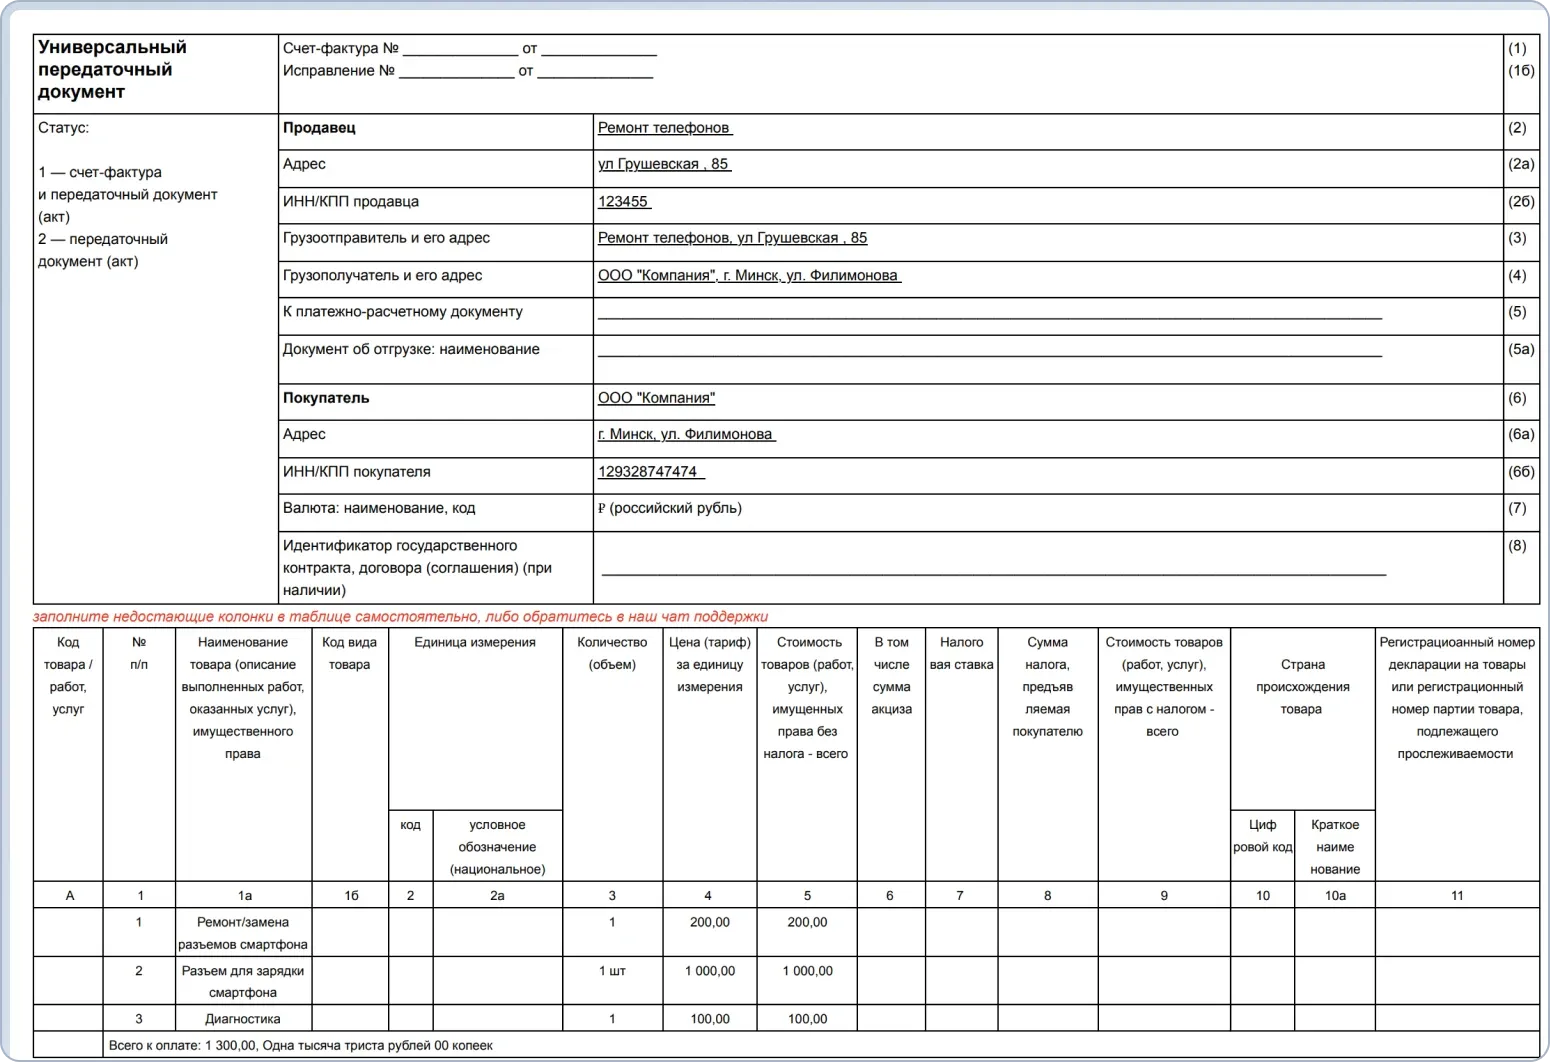Click the price cell '1 000,00' in column 4
1550x1062 pixels.
(x=709, y=971)
